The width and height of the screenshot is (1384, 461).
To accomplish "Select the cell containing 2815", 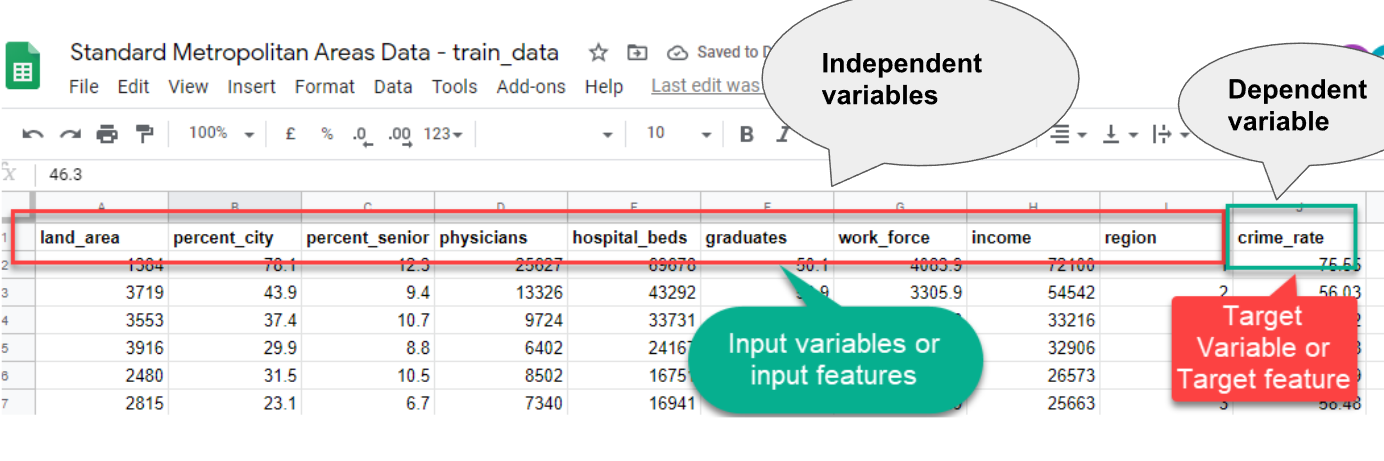I will 101,403.
